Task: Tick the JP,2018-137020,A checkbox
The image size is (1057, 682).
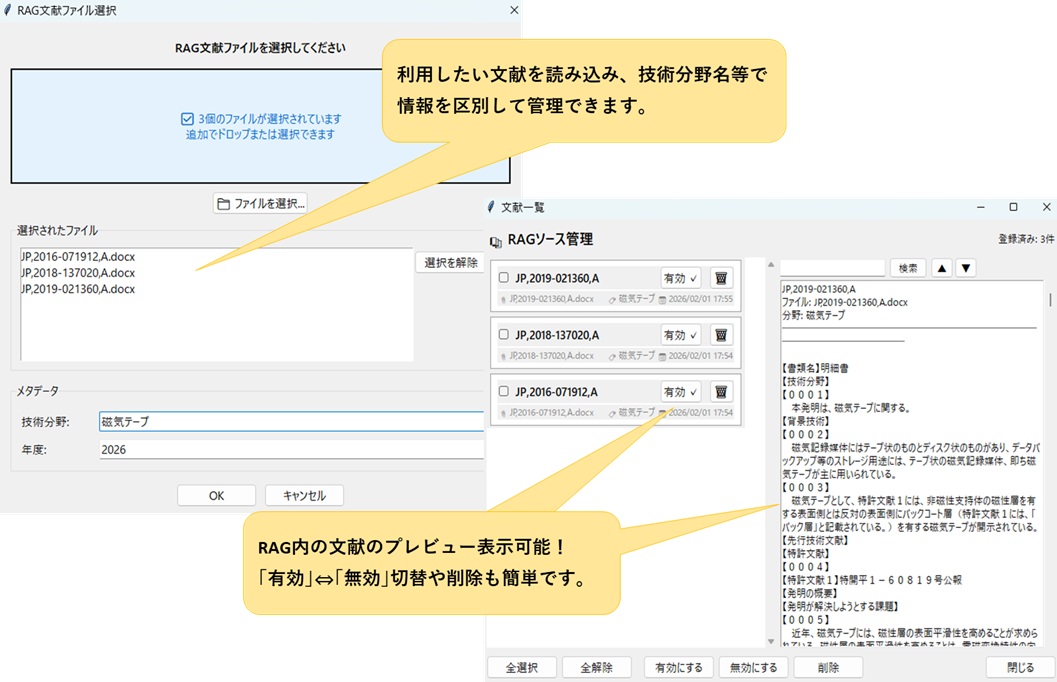Action: coord(504,335)
